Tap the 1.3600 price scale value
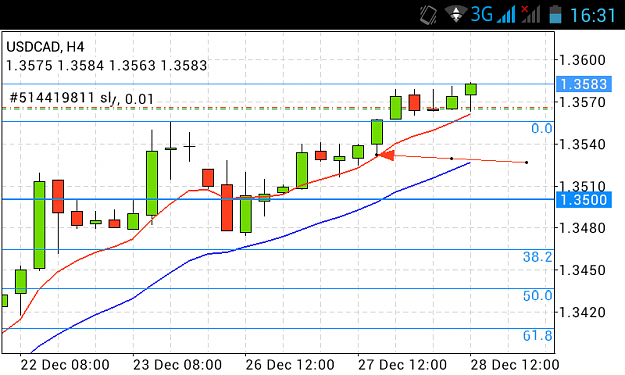The height and width of the screenshot is (375, 625). 582,60
